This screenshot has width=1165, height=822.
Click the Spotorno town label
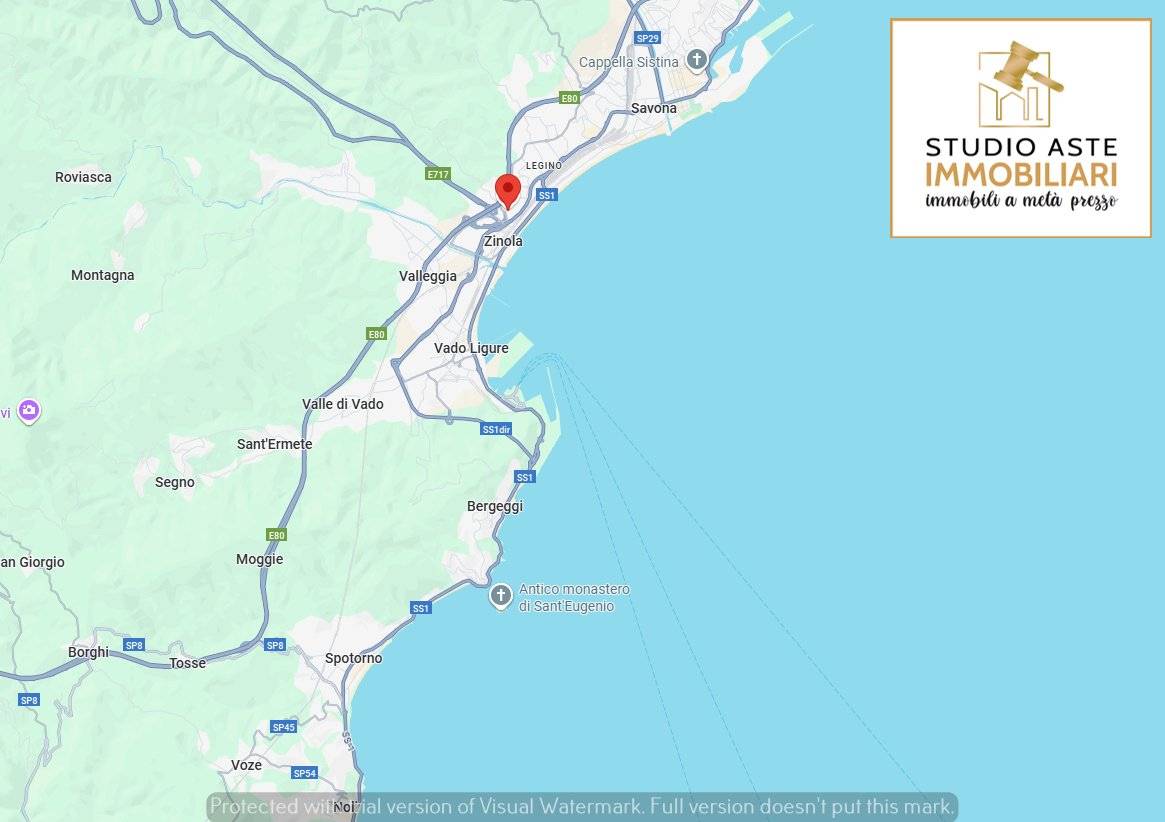point(354,658)
